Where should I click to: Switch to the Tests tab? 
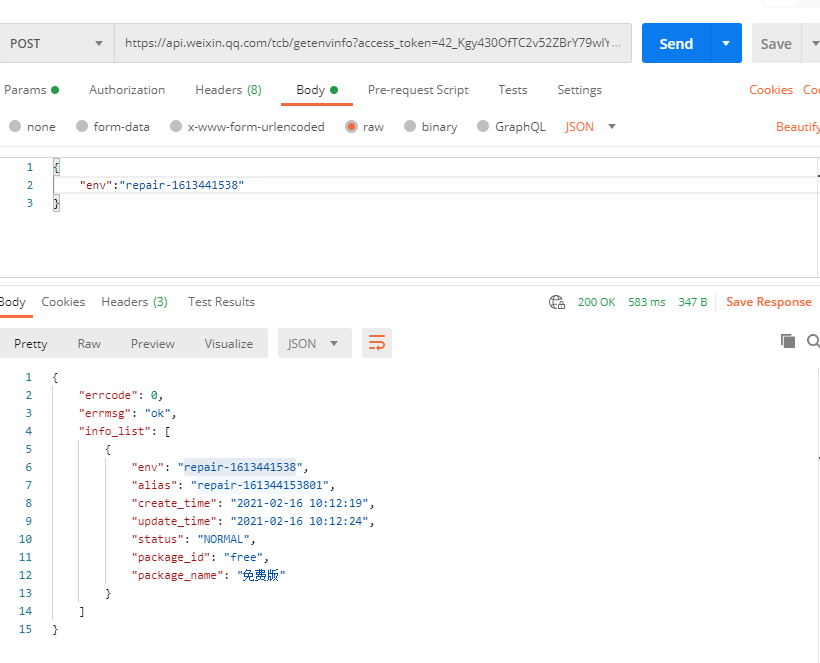pyautogui.click(x=512, y=90)
